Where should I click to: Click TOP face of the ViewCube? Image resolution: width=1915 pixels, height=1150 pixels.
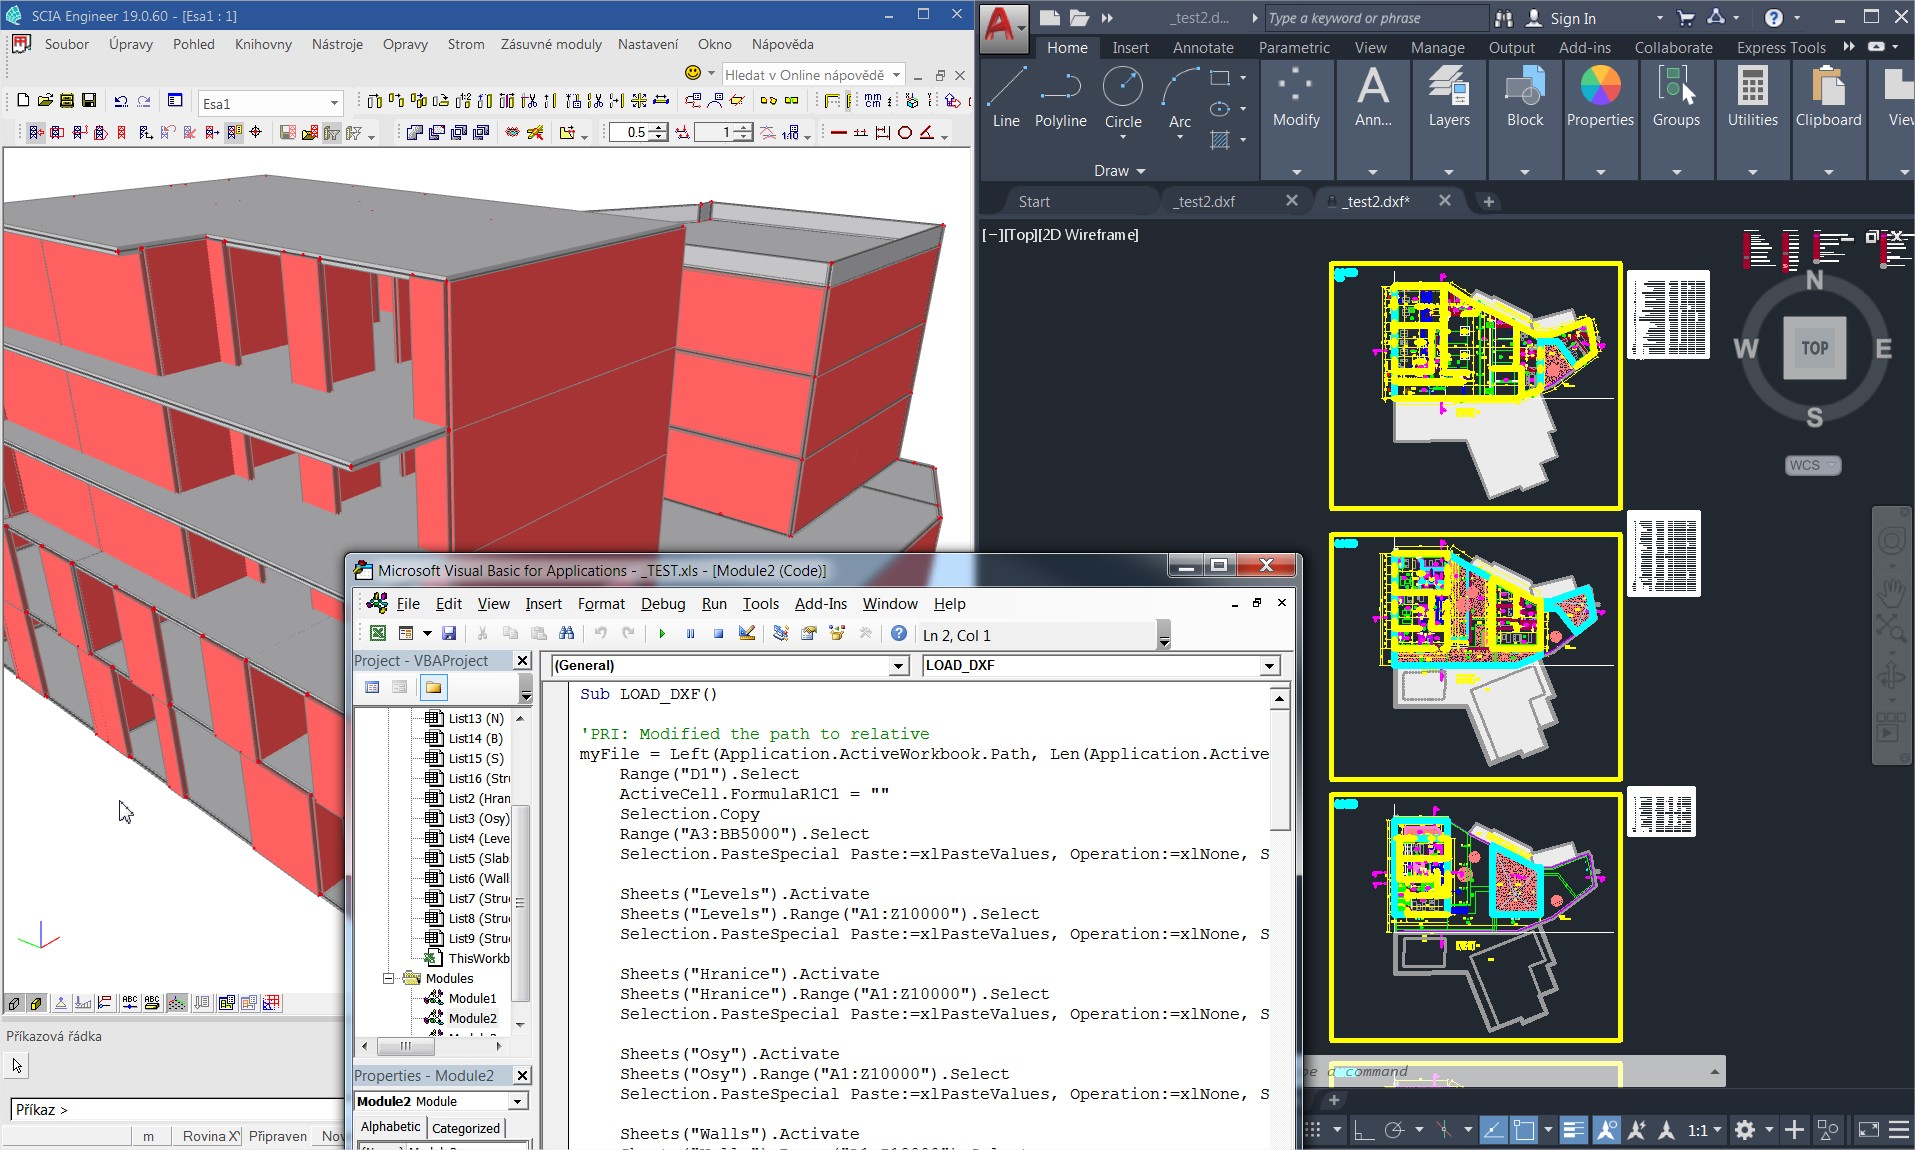point(1815,348)
